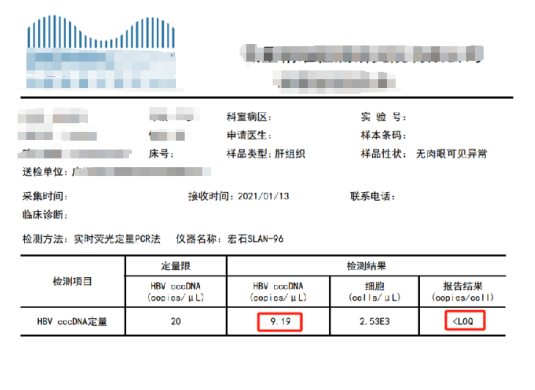Click the 联系电话 label
535x390 pixels.
coord(372,196)
